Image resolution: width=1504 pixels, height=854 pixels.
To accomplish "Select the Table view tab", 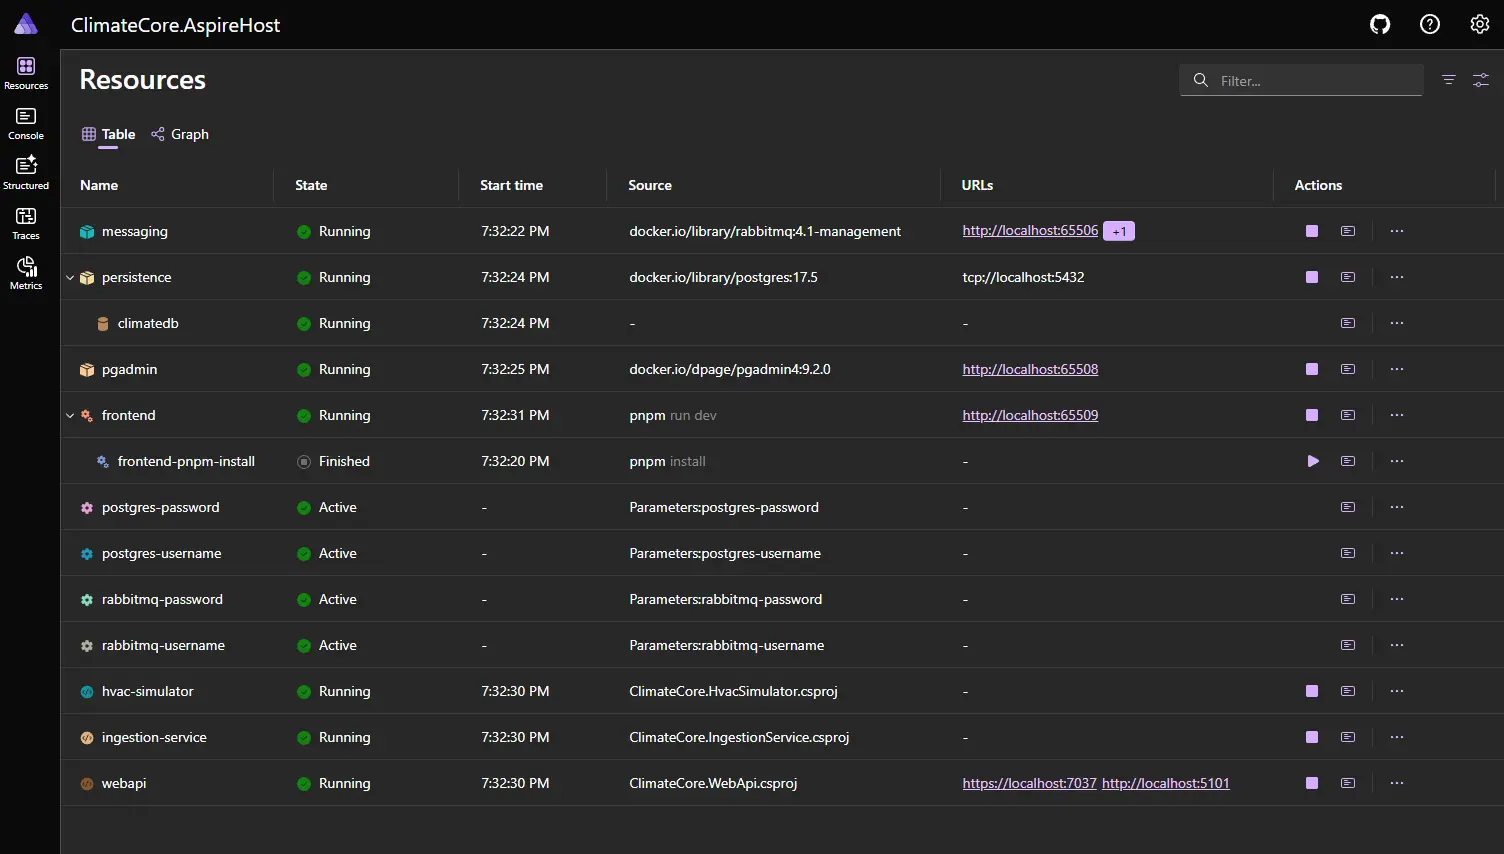I will (x=108, y=134).
